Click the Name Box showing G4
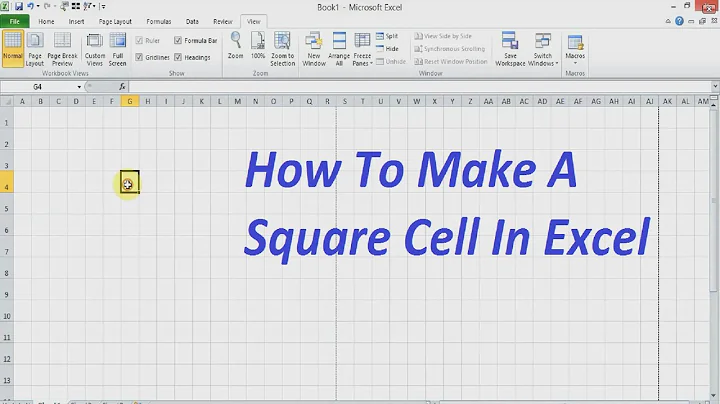The width and height of the screenshot is (720, 404). click(x=38, y=87)
